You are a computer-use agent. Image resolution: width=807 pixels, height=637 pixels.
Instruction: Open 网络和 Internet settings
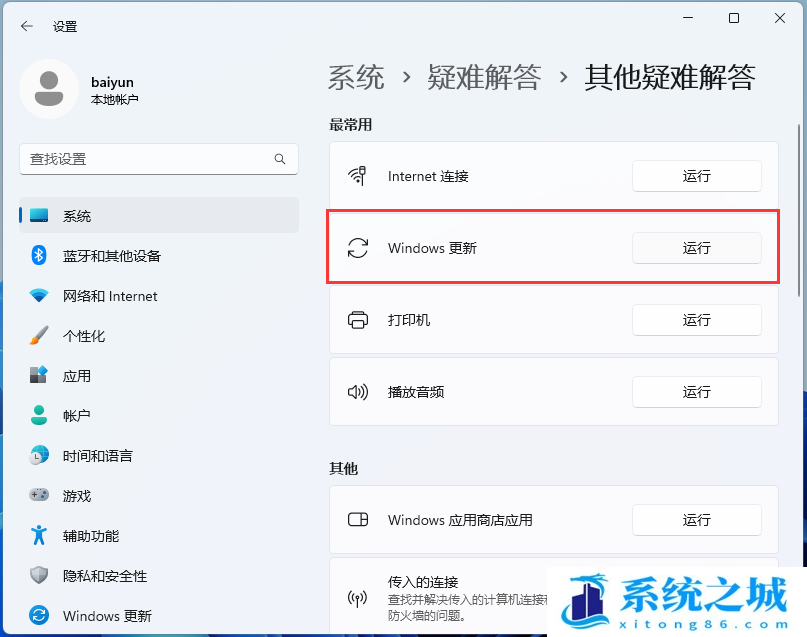(159, 295)
